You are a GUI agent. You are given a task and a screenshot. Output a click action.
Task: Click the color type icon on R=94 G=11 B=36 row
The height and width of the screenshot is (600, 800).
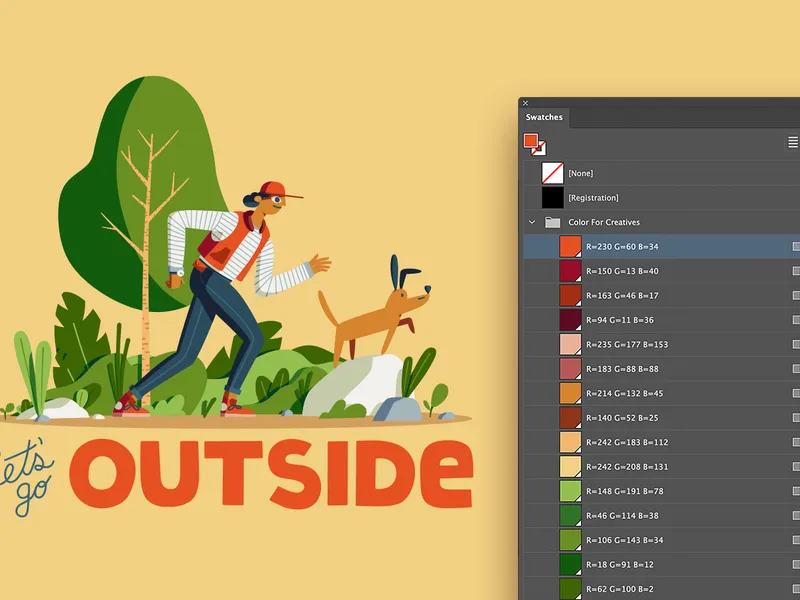(796, 320)
